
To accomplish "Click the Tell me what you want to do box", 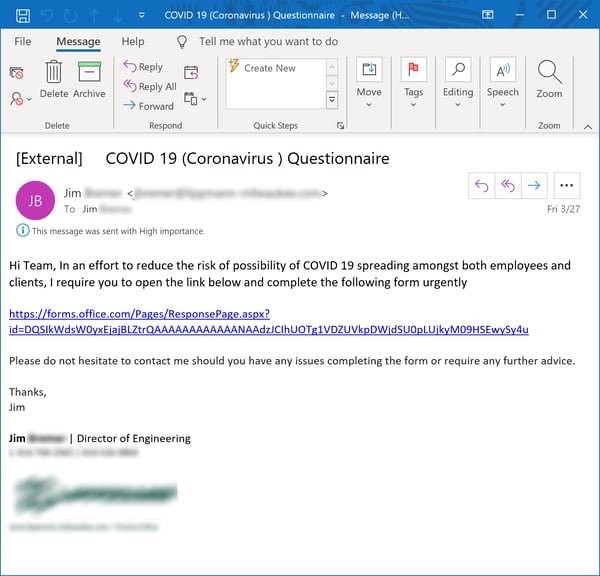I will (x=268, y=42).
